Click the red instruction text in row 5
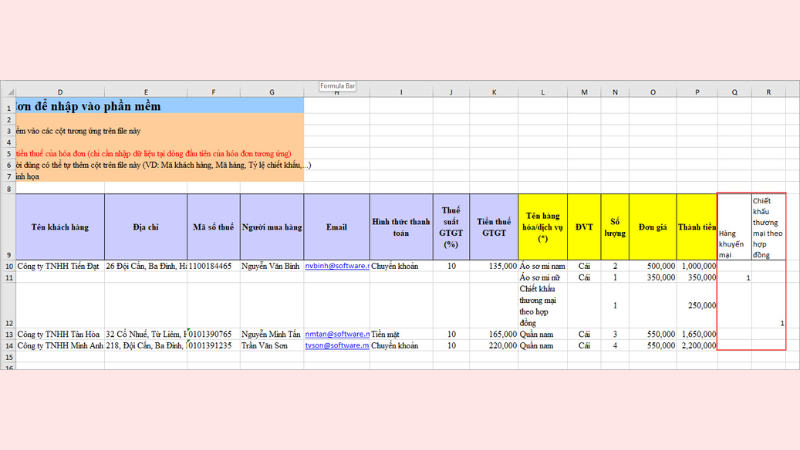The width and height of the screenshot is (800, 450). [x=153, y=153]
